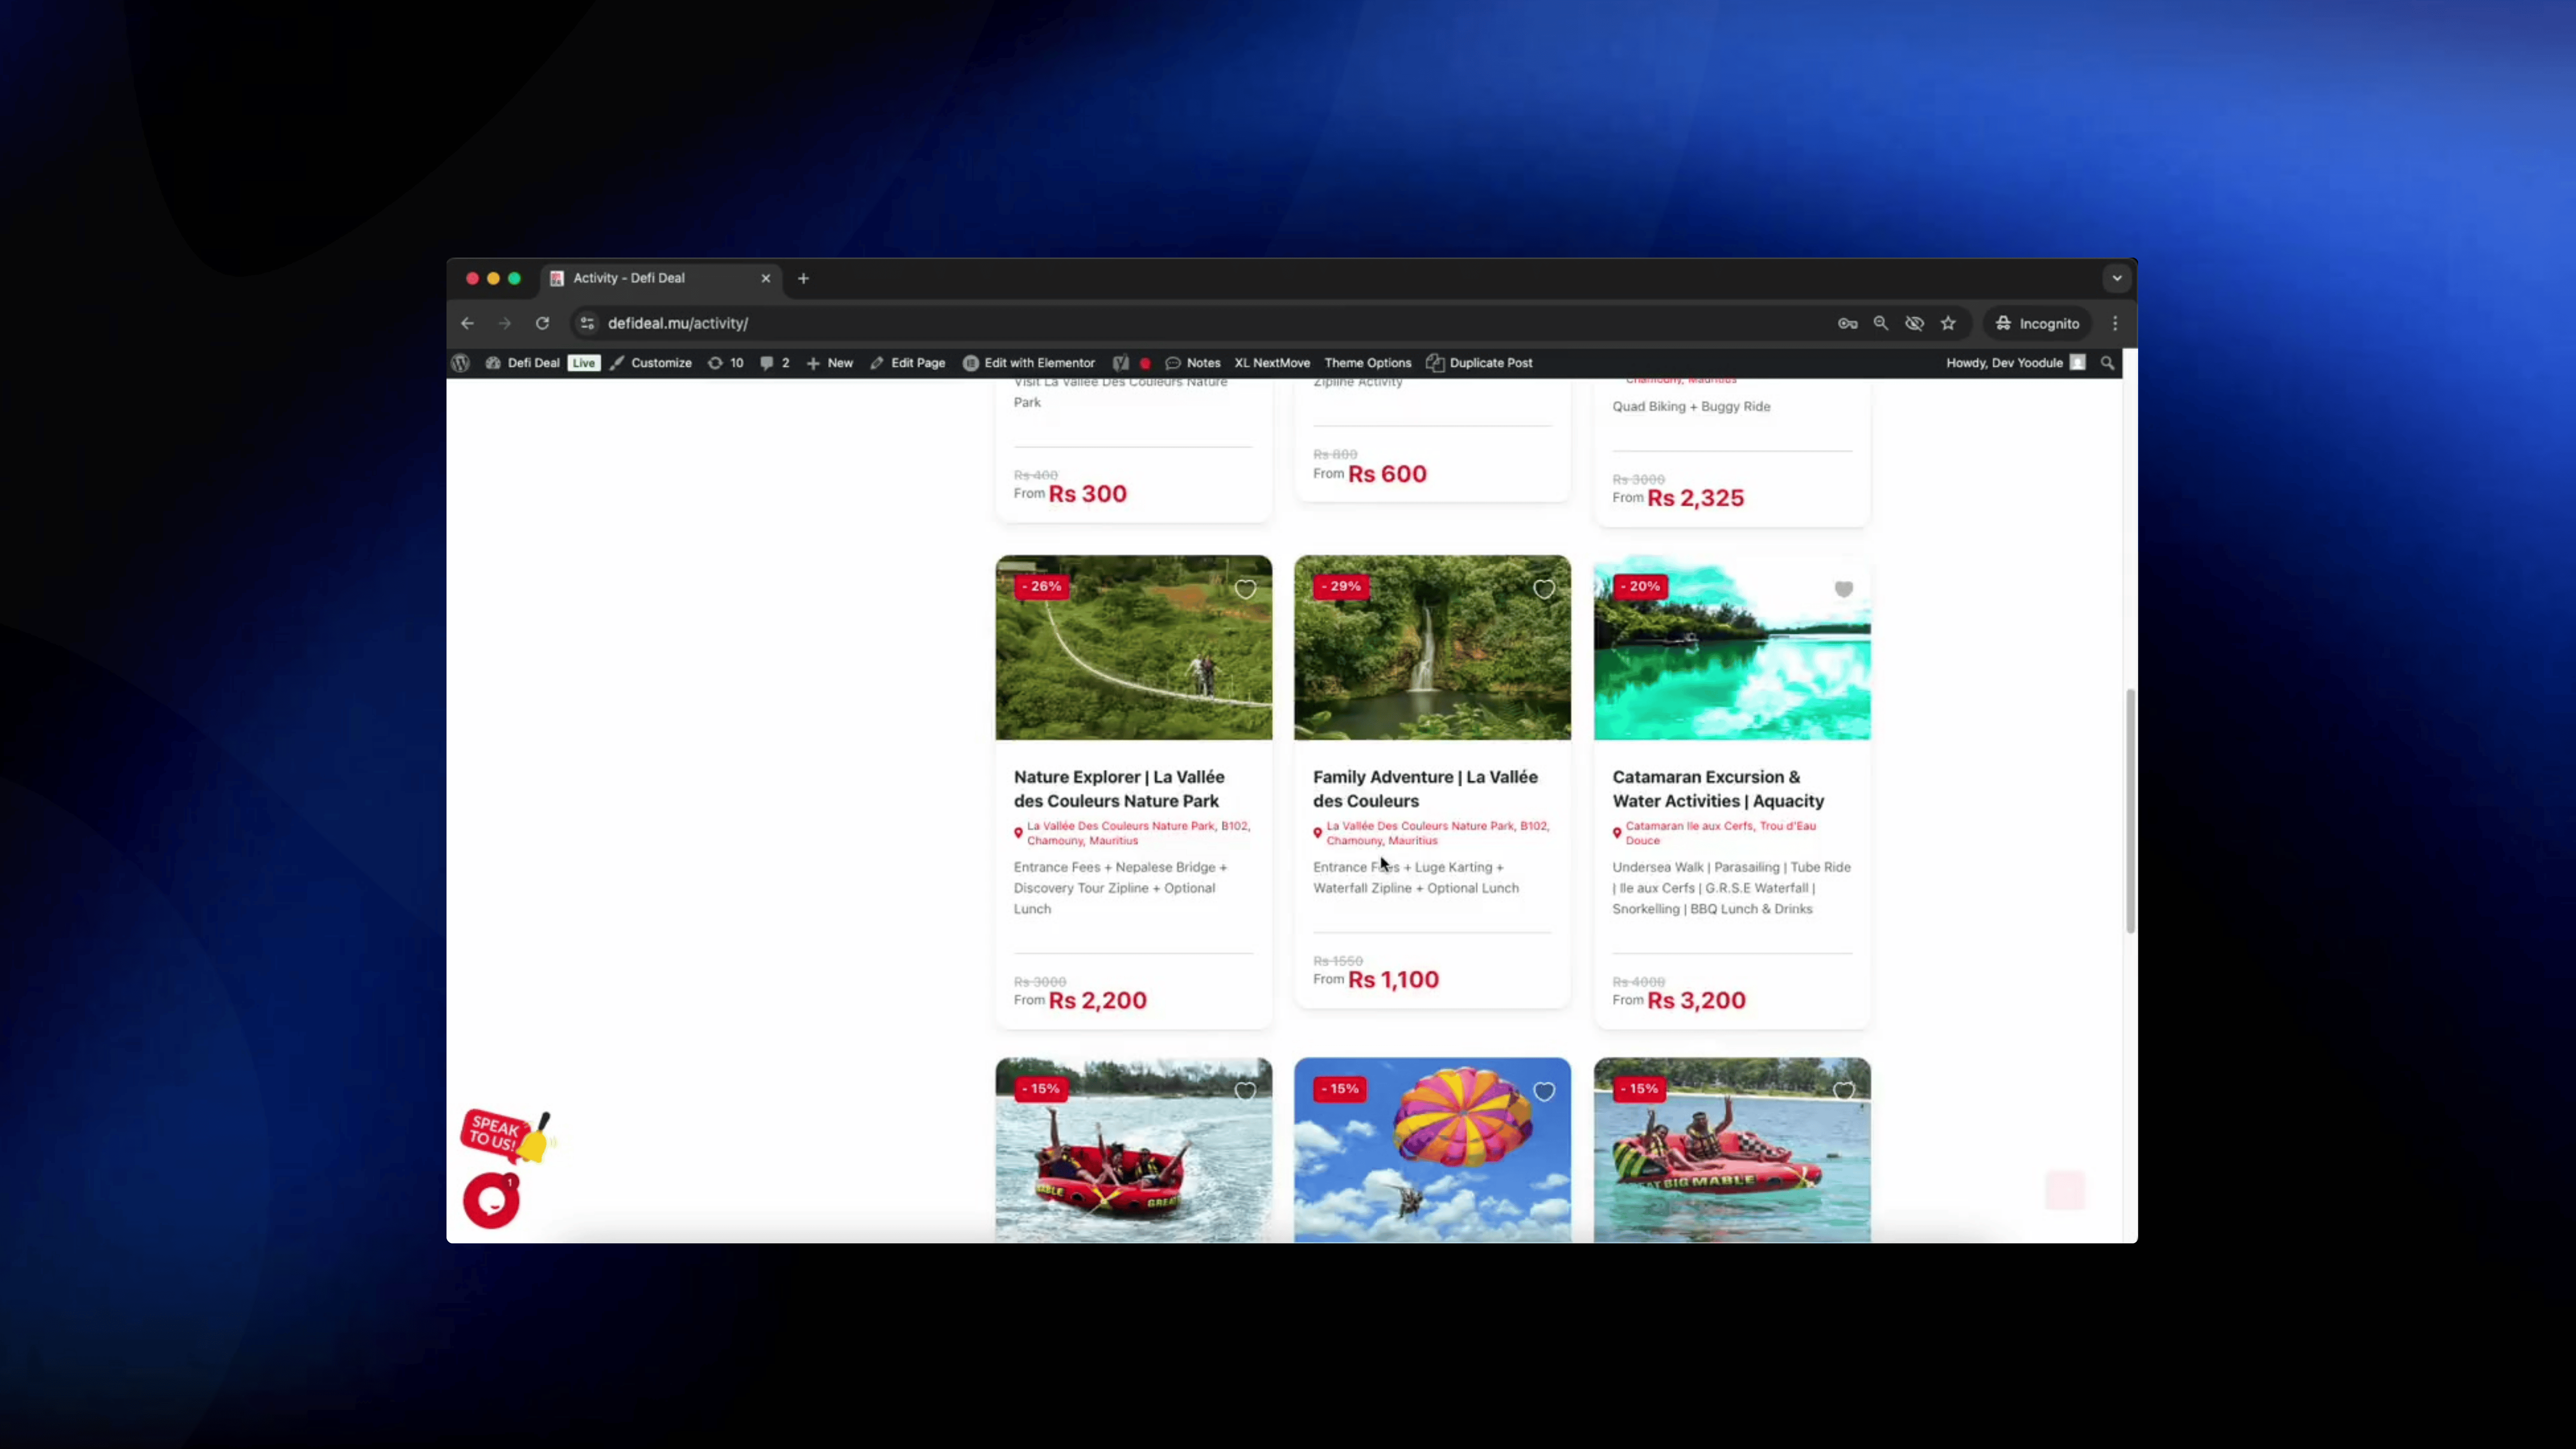This screenshot has width=2576, height=1449.
Task: Unfavorite the Catamaran Excursion heart icon
Action: pyautogui.click(x=1843, y=589)
